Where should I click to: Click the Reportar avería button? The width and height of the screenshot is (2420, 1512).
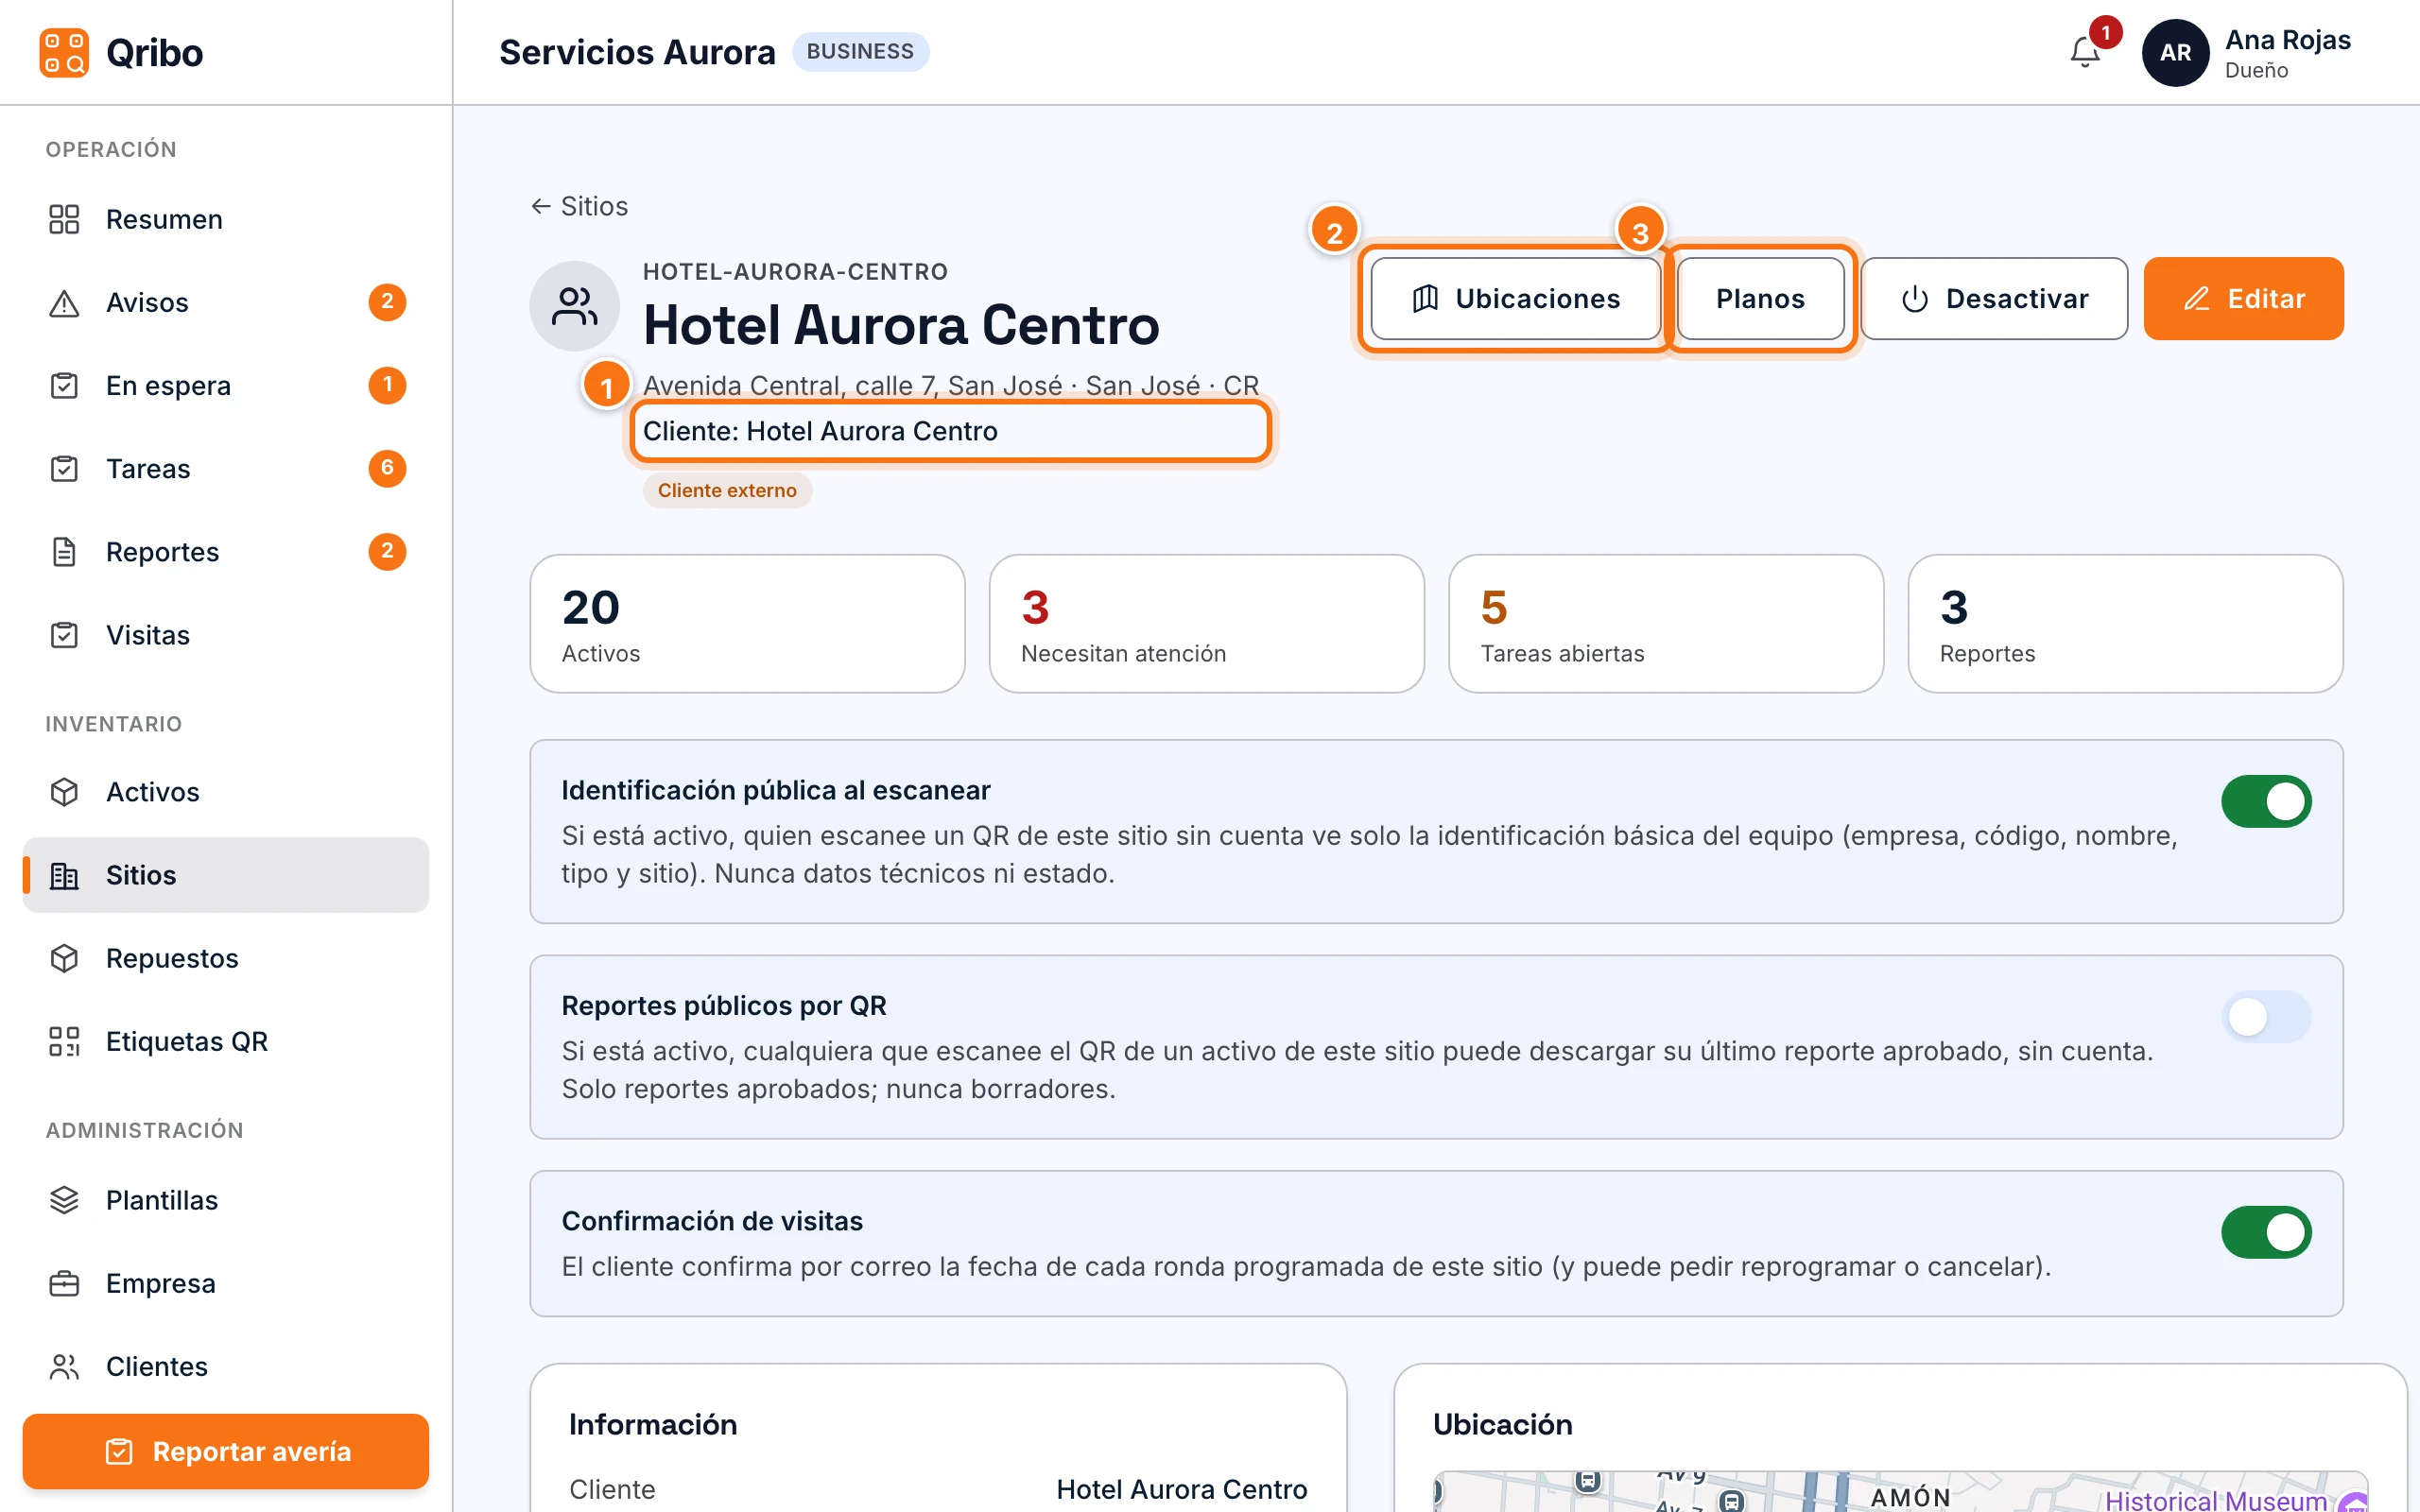(x=226, y=1451)
